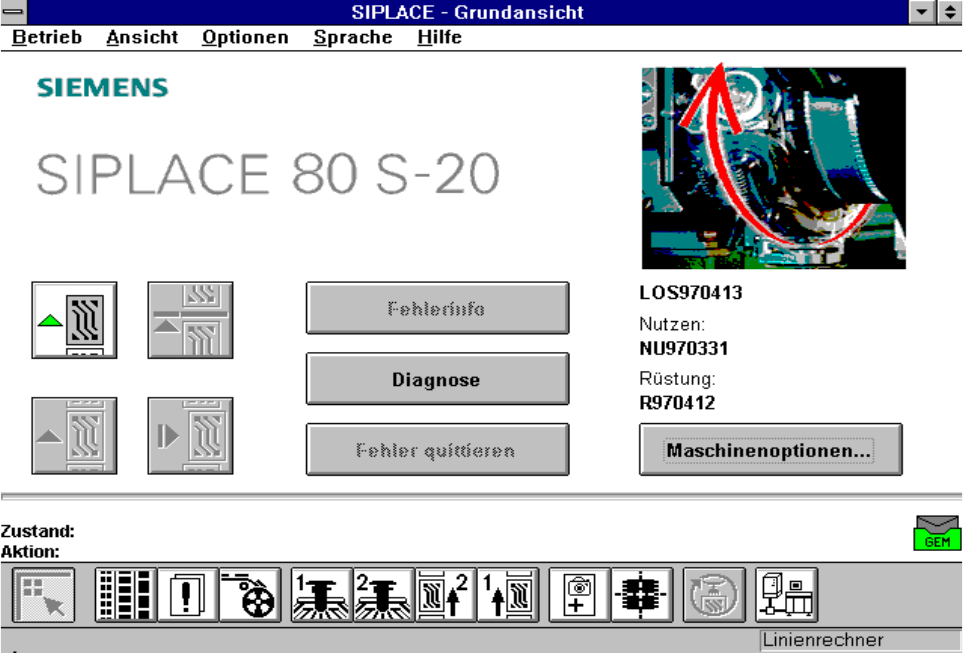The width and height of the screenshot is (963, 653).
Task: Click the SIEMENS logo
Action: pos(103,88)
